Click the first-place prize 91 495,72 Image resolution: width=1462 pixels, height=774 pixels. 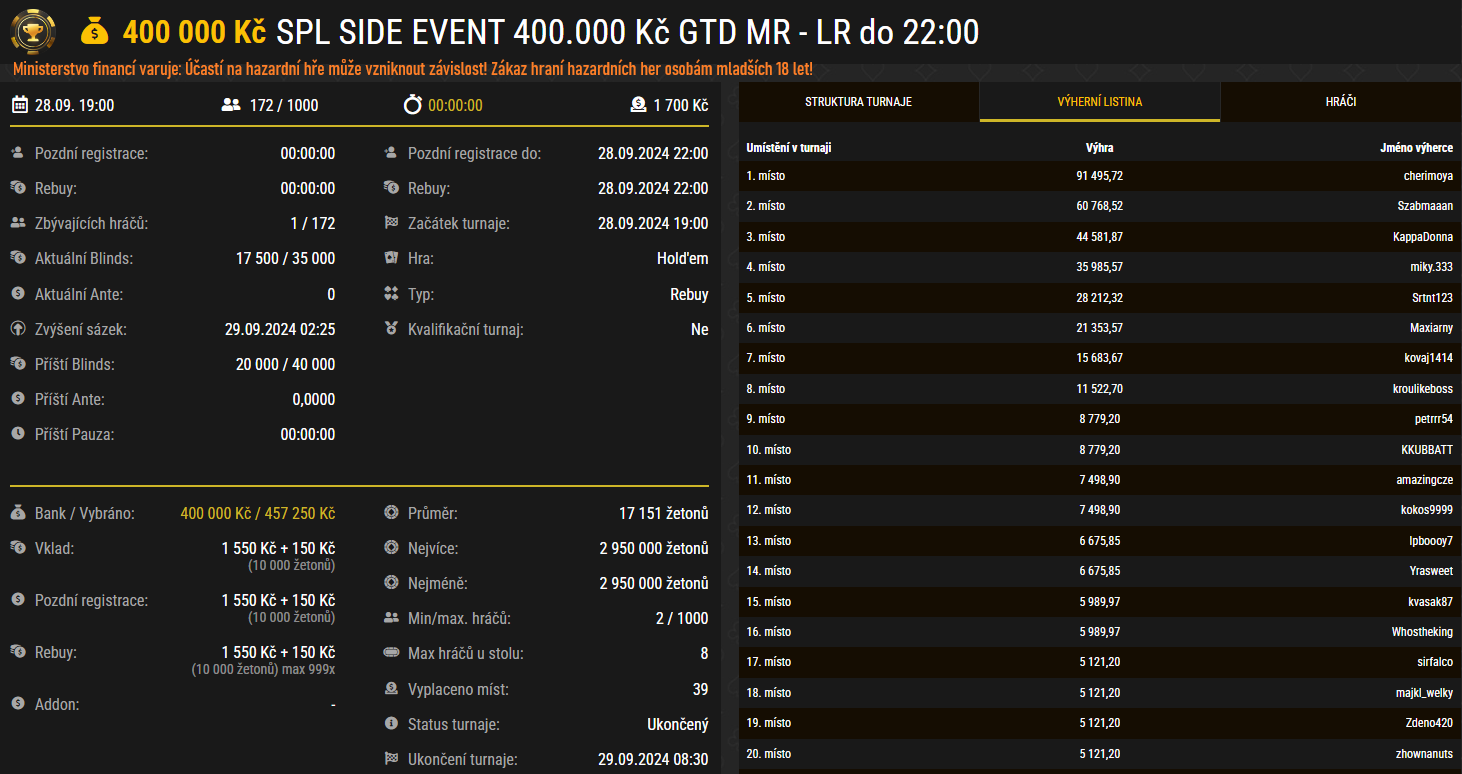pos(1100,176)
